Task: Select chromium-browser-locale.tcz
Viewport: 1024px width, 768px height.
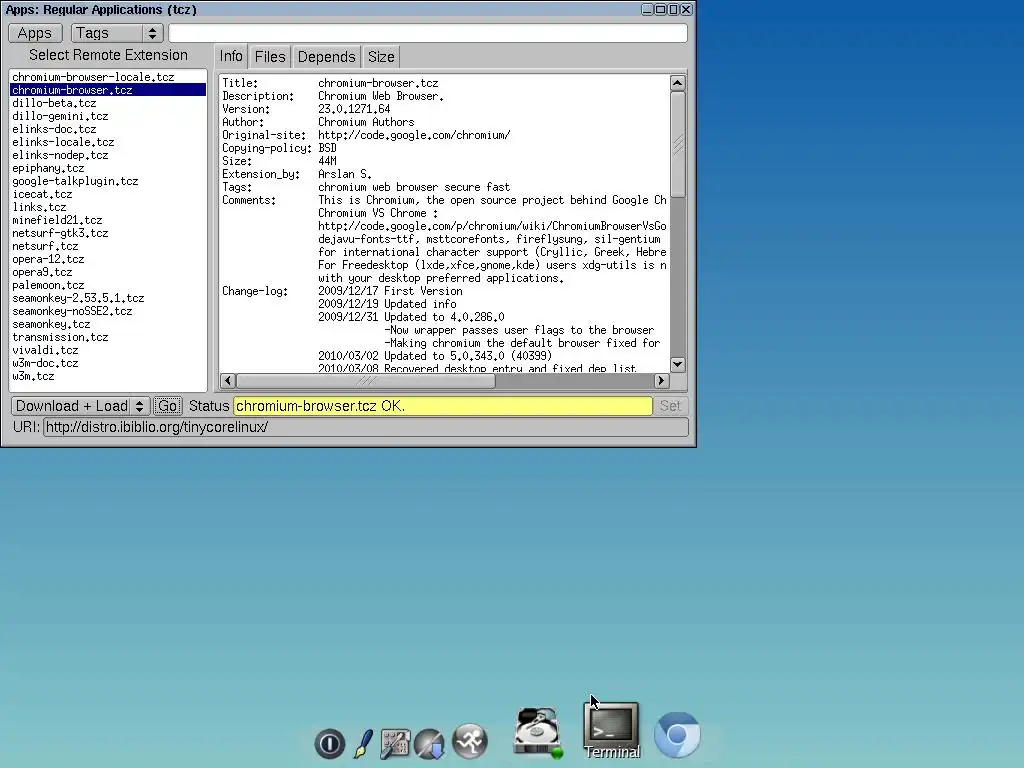Action: point(108,77)
